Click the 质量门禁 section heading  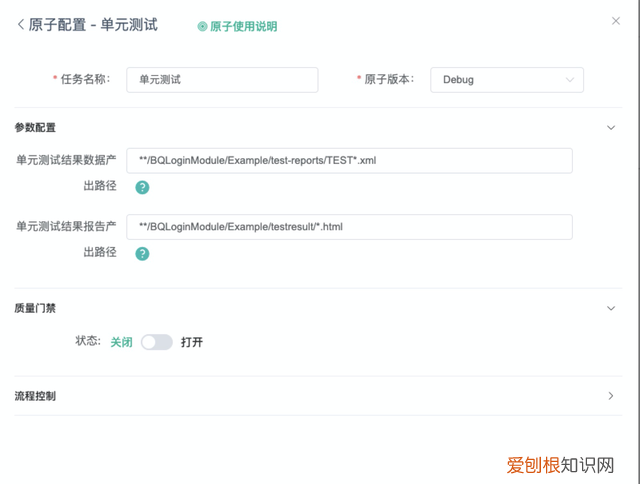pos(35,308)
